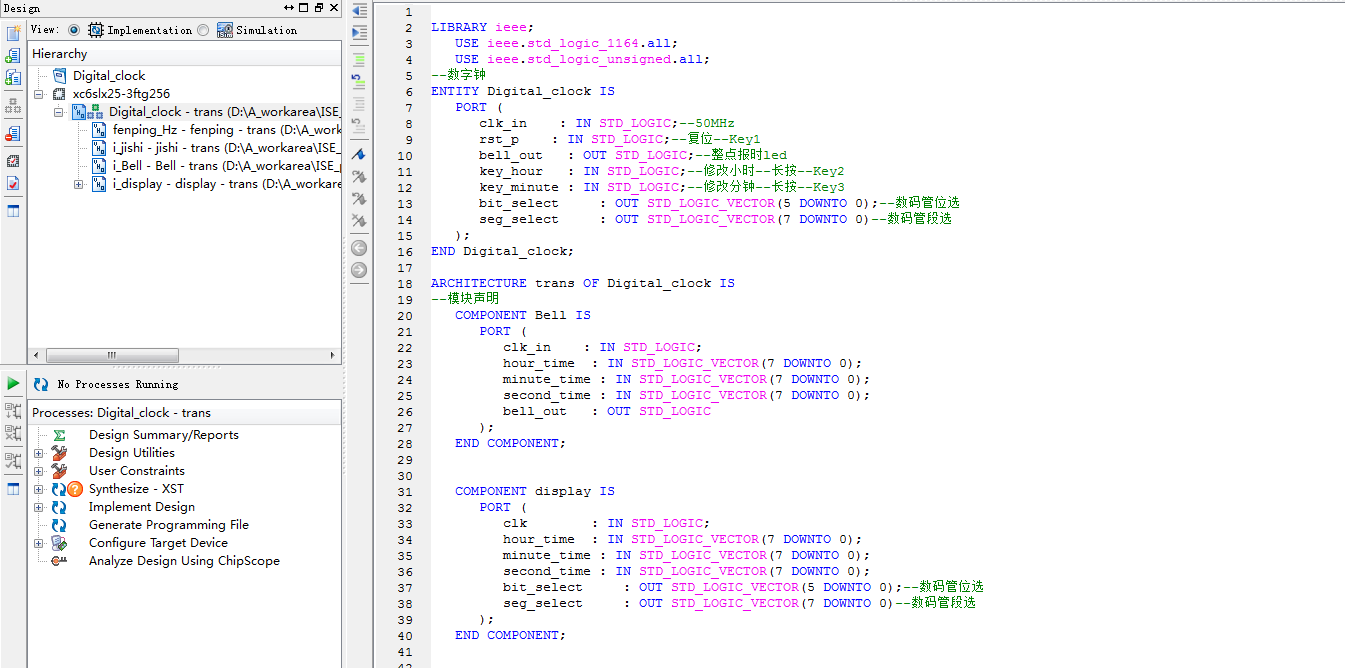Collapse the xc6slx25-3ftg256 device node

(39, 94)
